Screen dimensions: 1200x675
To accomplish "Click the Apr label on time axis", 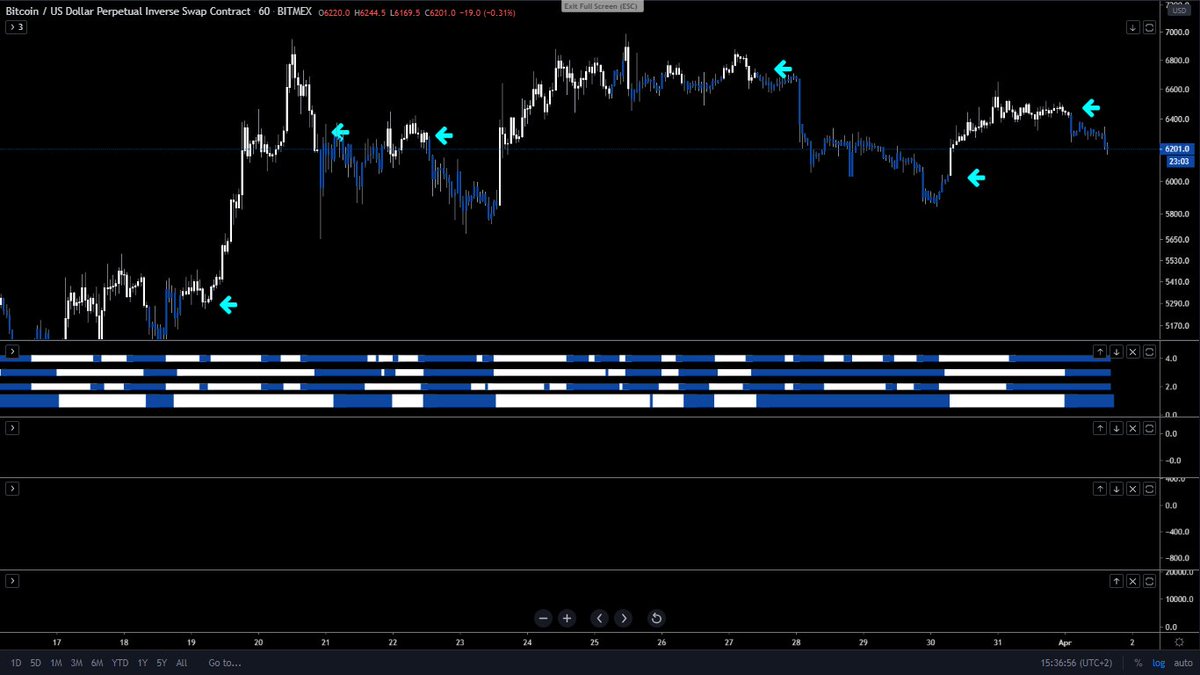I will (1063, 642).
